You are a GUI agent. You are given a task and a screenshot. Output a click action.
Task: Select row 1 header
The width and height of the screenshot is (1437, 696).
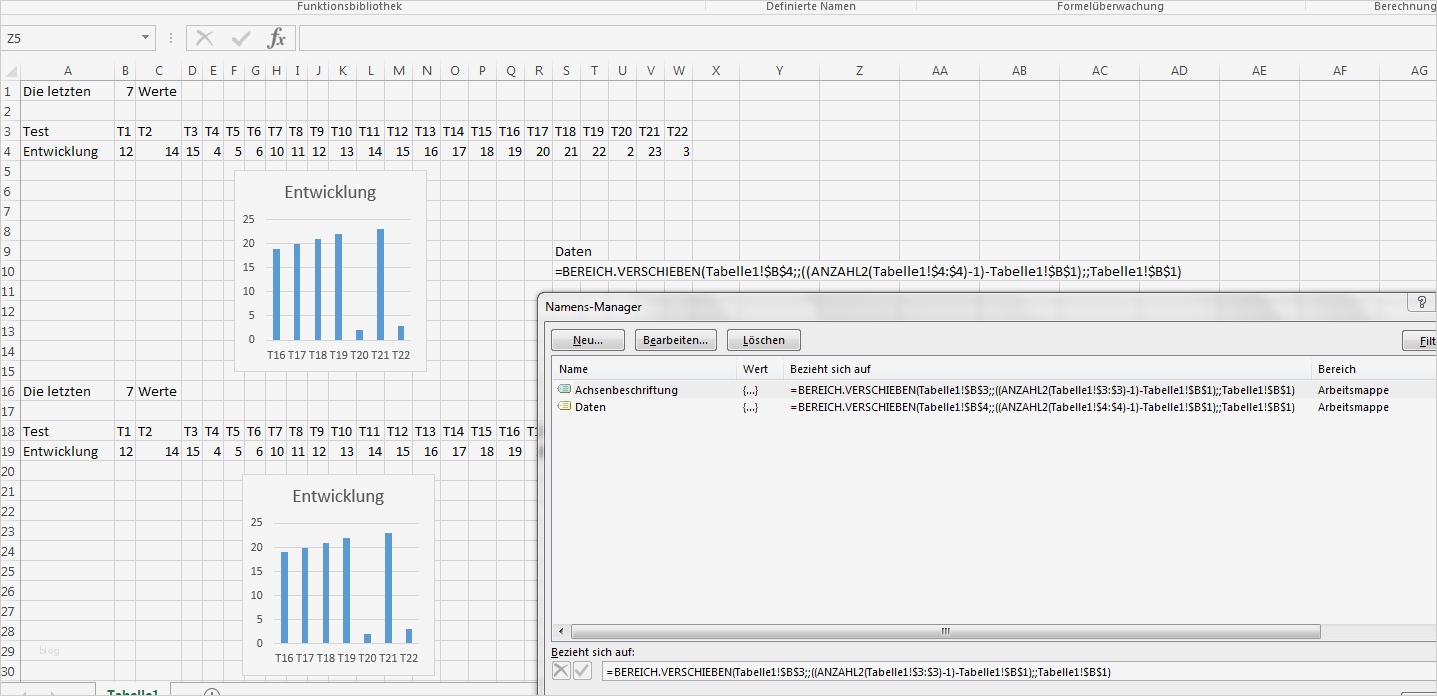(10, 91)
